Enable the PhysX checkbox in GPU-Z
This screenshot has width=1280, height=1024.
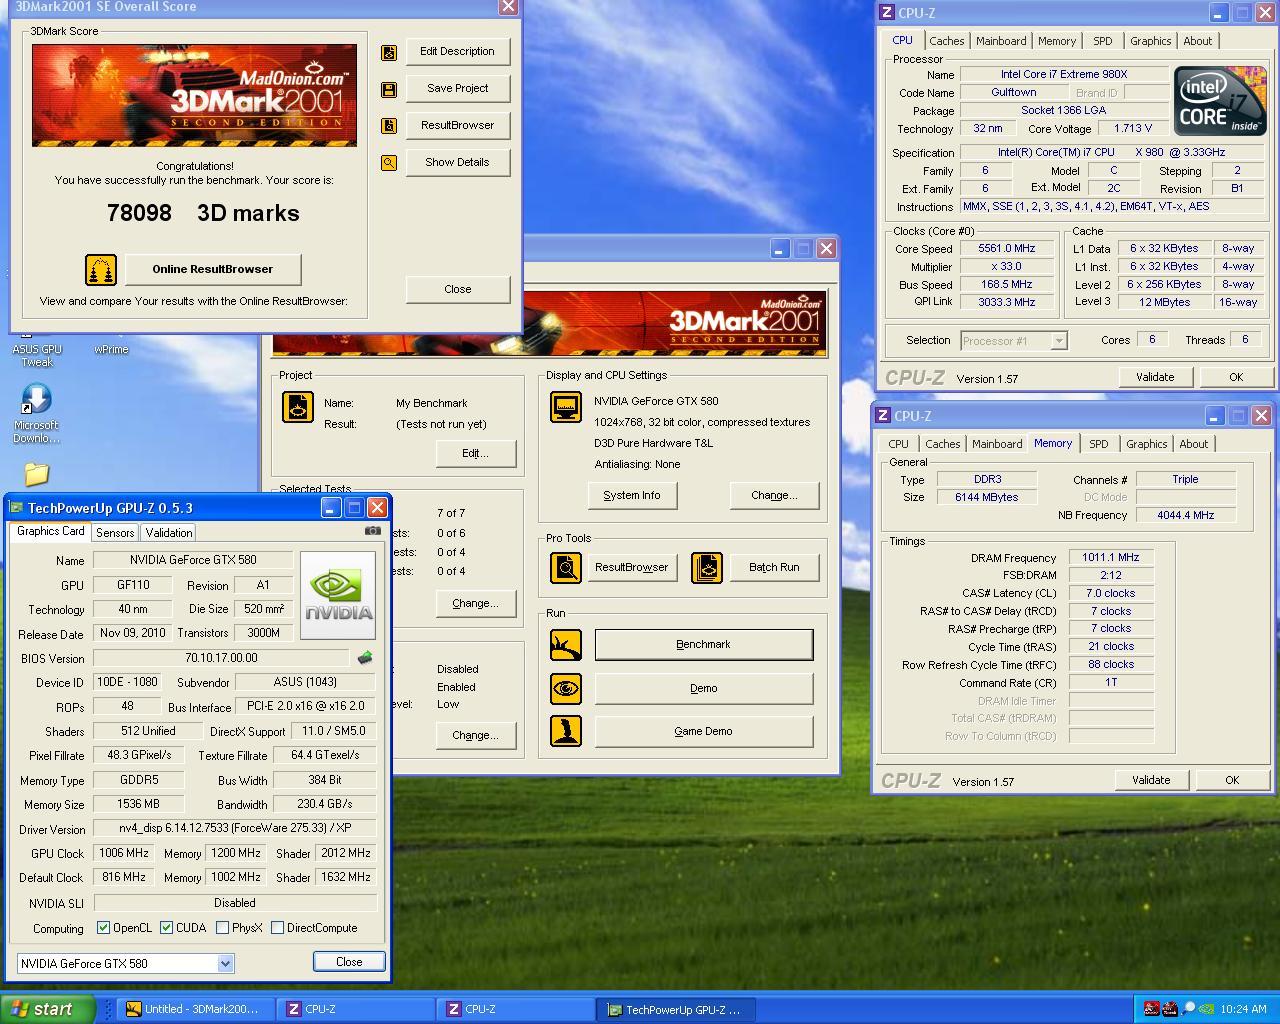(x=222, y=928)
